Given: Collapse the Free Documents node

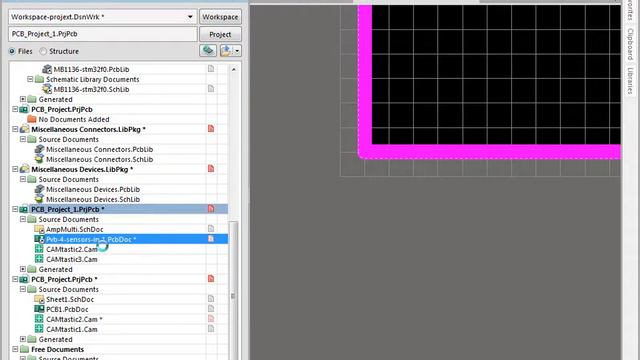Looking at the screenshot, I should [15, 349].
